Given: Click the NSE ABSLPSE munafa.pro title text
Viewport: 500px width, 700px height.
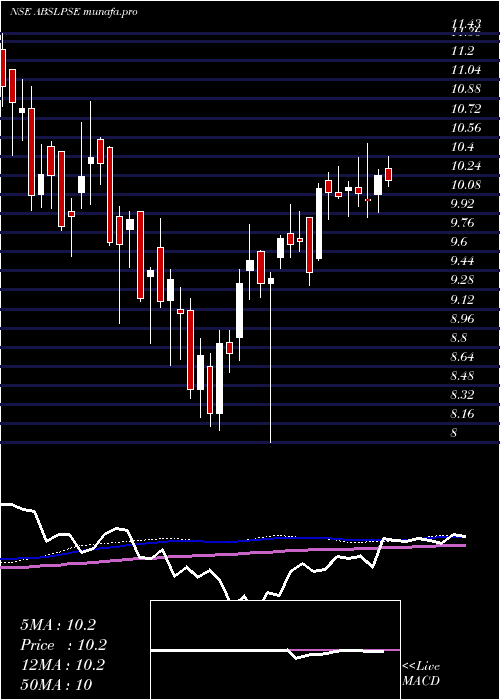Looking at the screenshot, I should point(73,12).
